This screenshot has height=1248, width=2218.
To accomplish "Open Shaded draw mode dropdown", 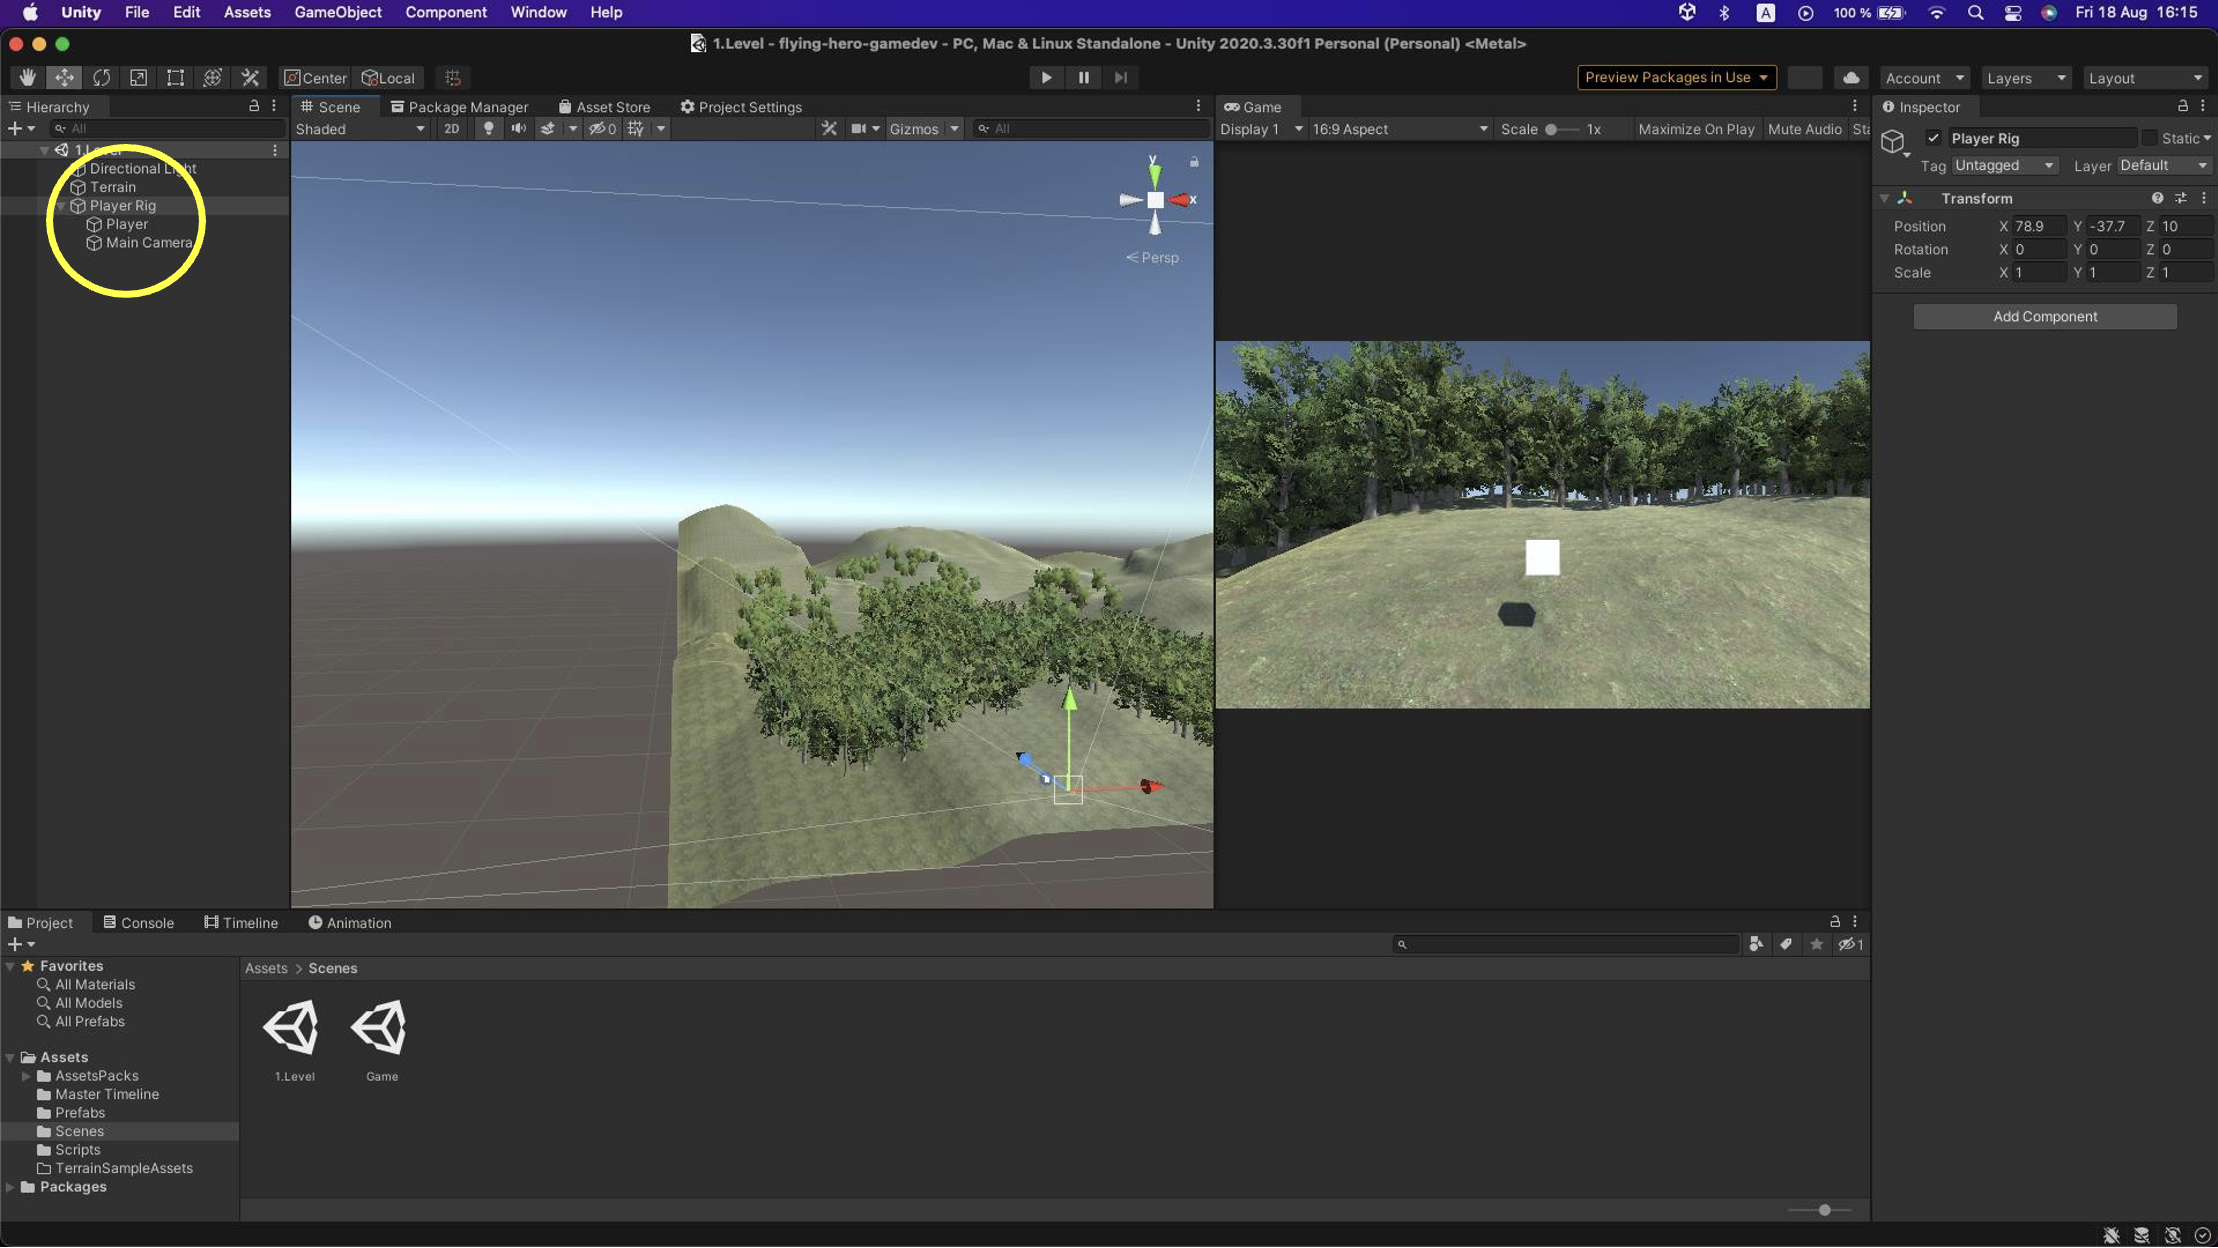I will [x=361, y=128].
